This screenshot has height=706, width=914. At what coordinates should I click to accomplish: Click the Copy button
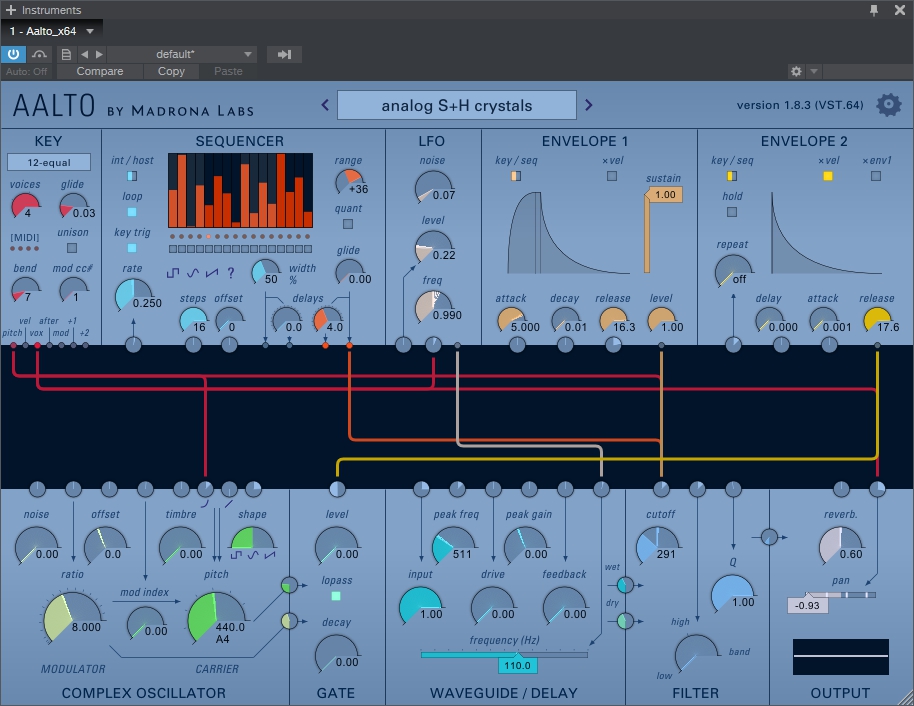tap(171, 71)
